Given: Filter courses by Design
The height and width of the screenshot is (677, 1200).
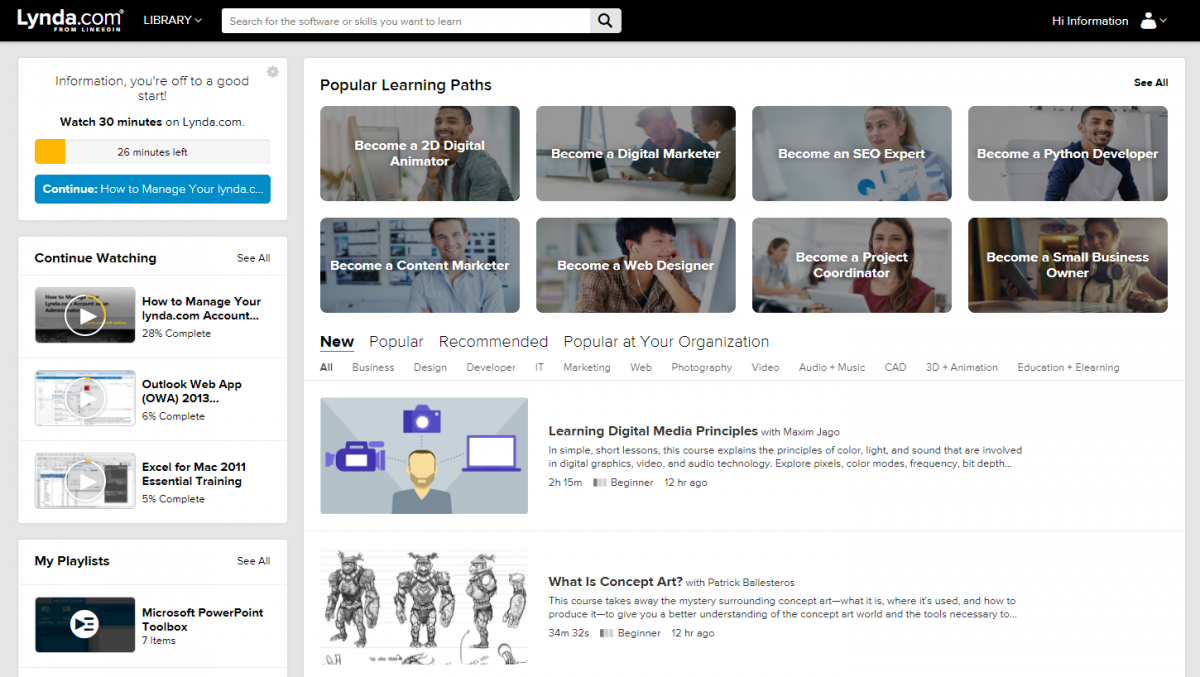Looking at the screenshot, I should 430,367.
